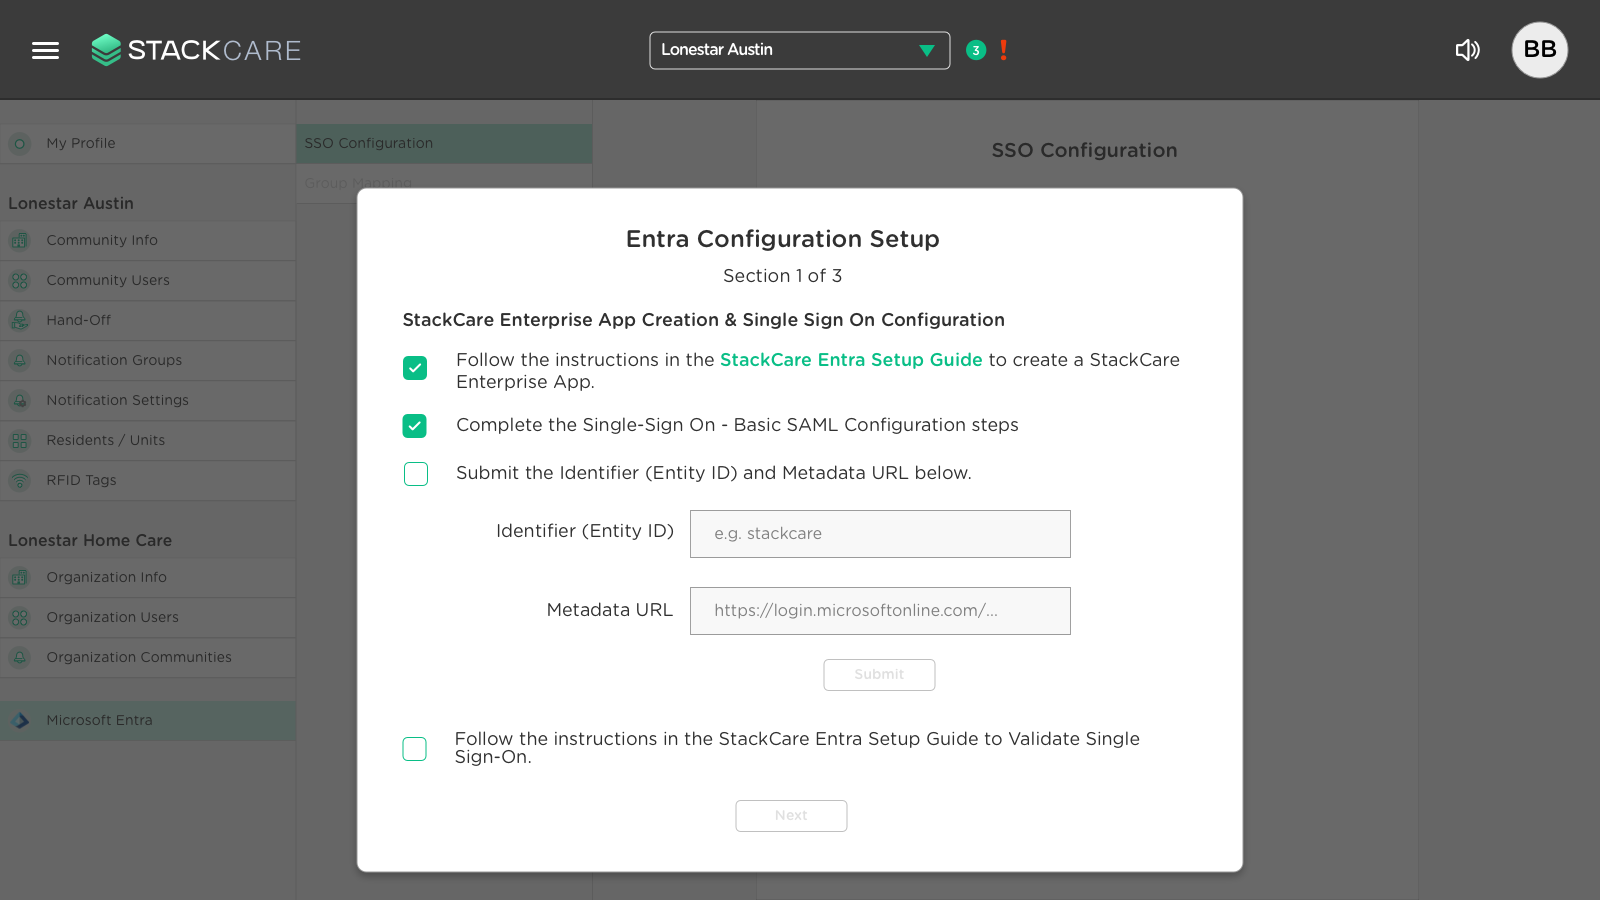The height and width of the screenshot is (900, 1600).
Task: Click the red exclamation alert icon
Action: click(x=1003, y=50)
